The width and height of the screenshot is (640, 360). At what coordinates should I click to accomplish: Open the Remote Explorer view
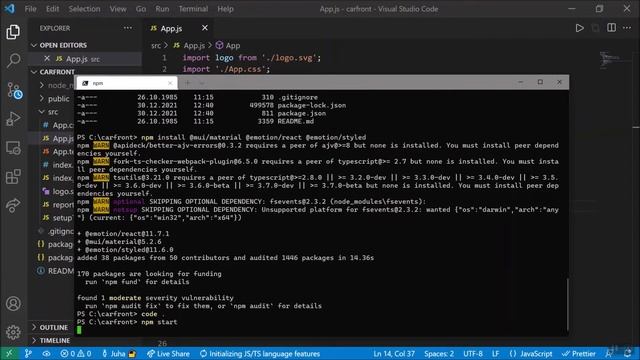click(x=13, y=148)
